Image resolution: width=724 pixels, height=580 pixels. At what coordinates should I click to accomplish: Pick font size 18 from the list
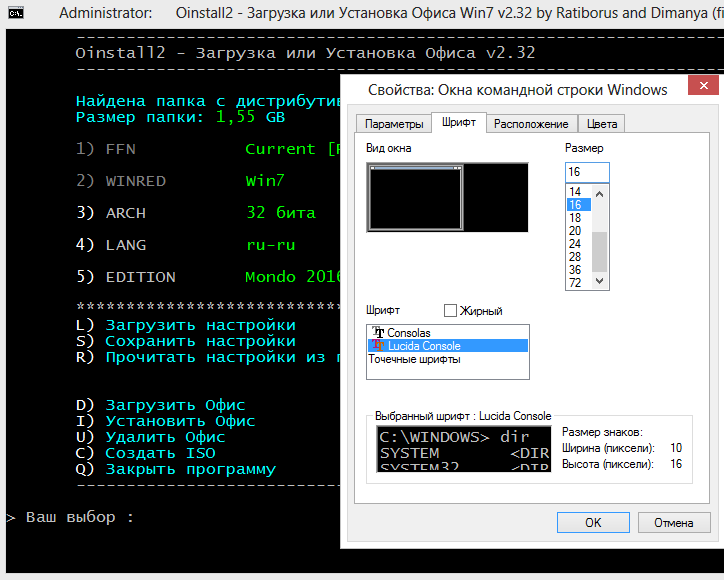pyautogui.click(x=578, y=218)
